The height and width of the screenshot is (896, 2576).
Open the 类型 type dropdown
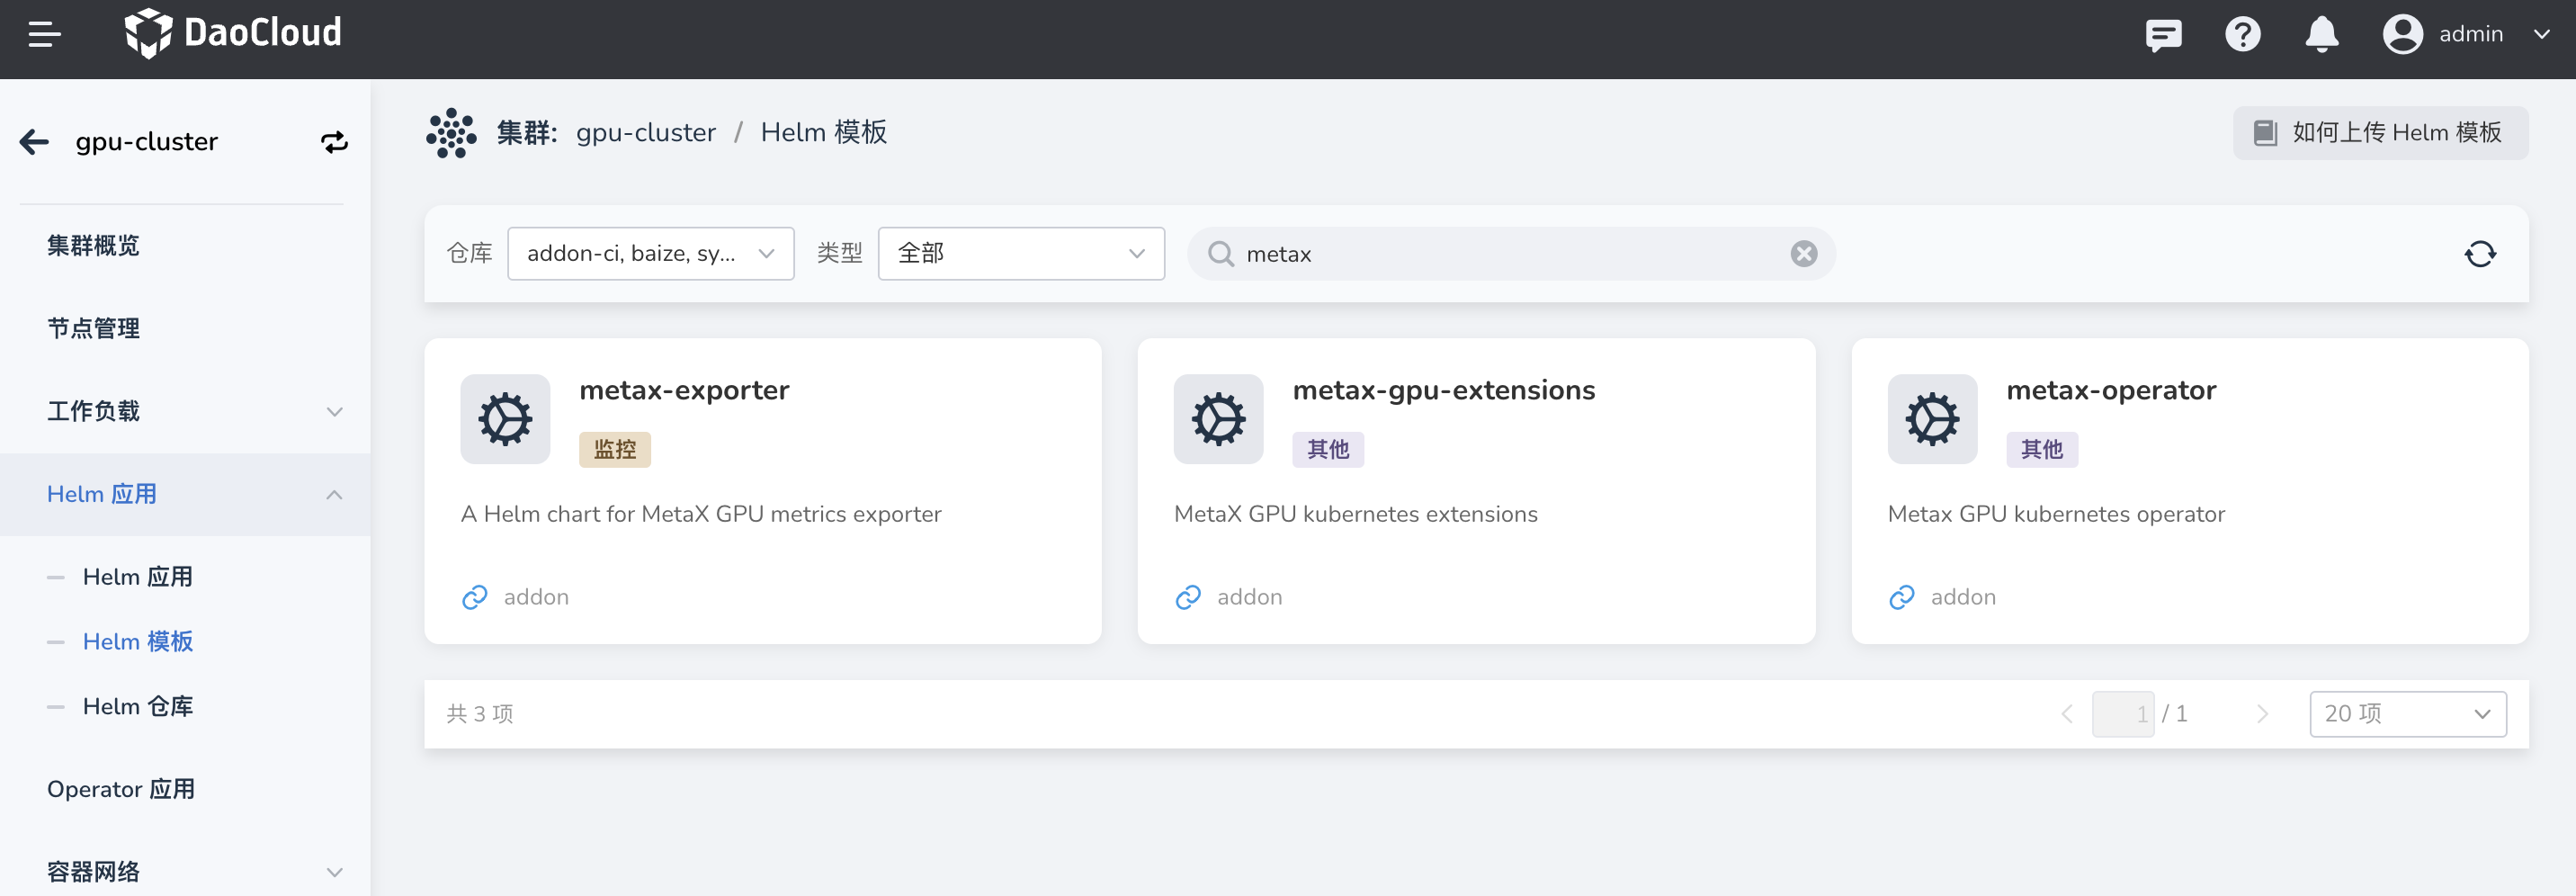pos(1020,254)
